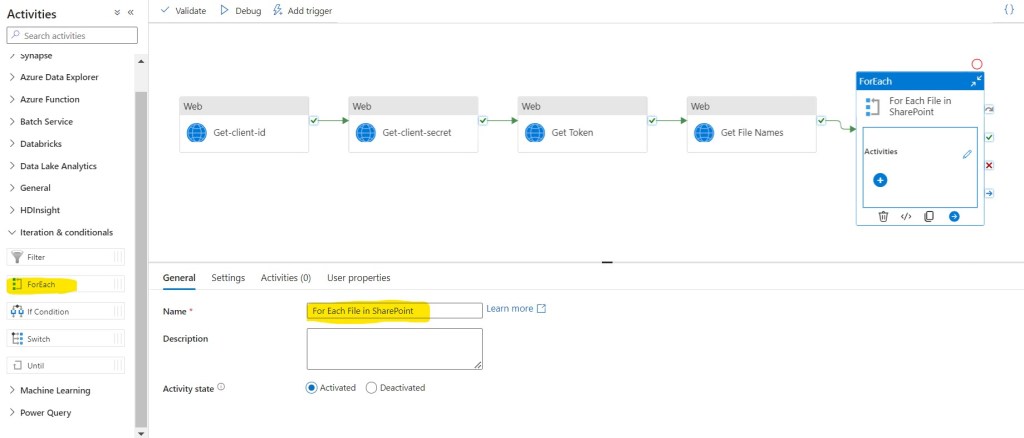Click the delete trash icon on ForEach activity
Image resolution: width=1024 pixels, height=438 pixels.
click(883, 216)
